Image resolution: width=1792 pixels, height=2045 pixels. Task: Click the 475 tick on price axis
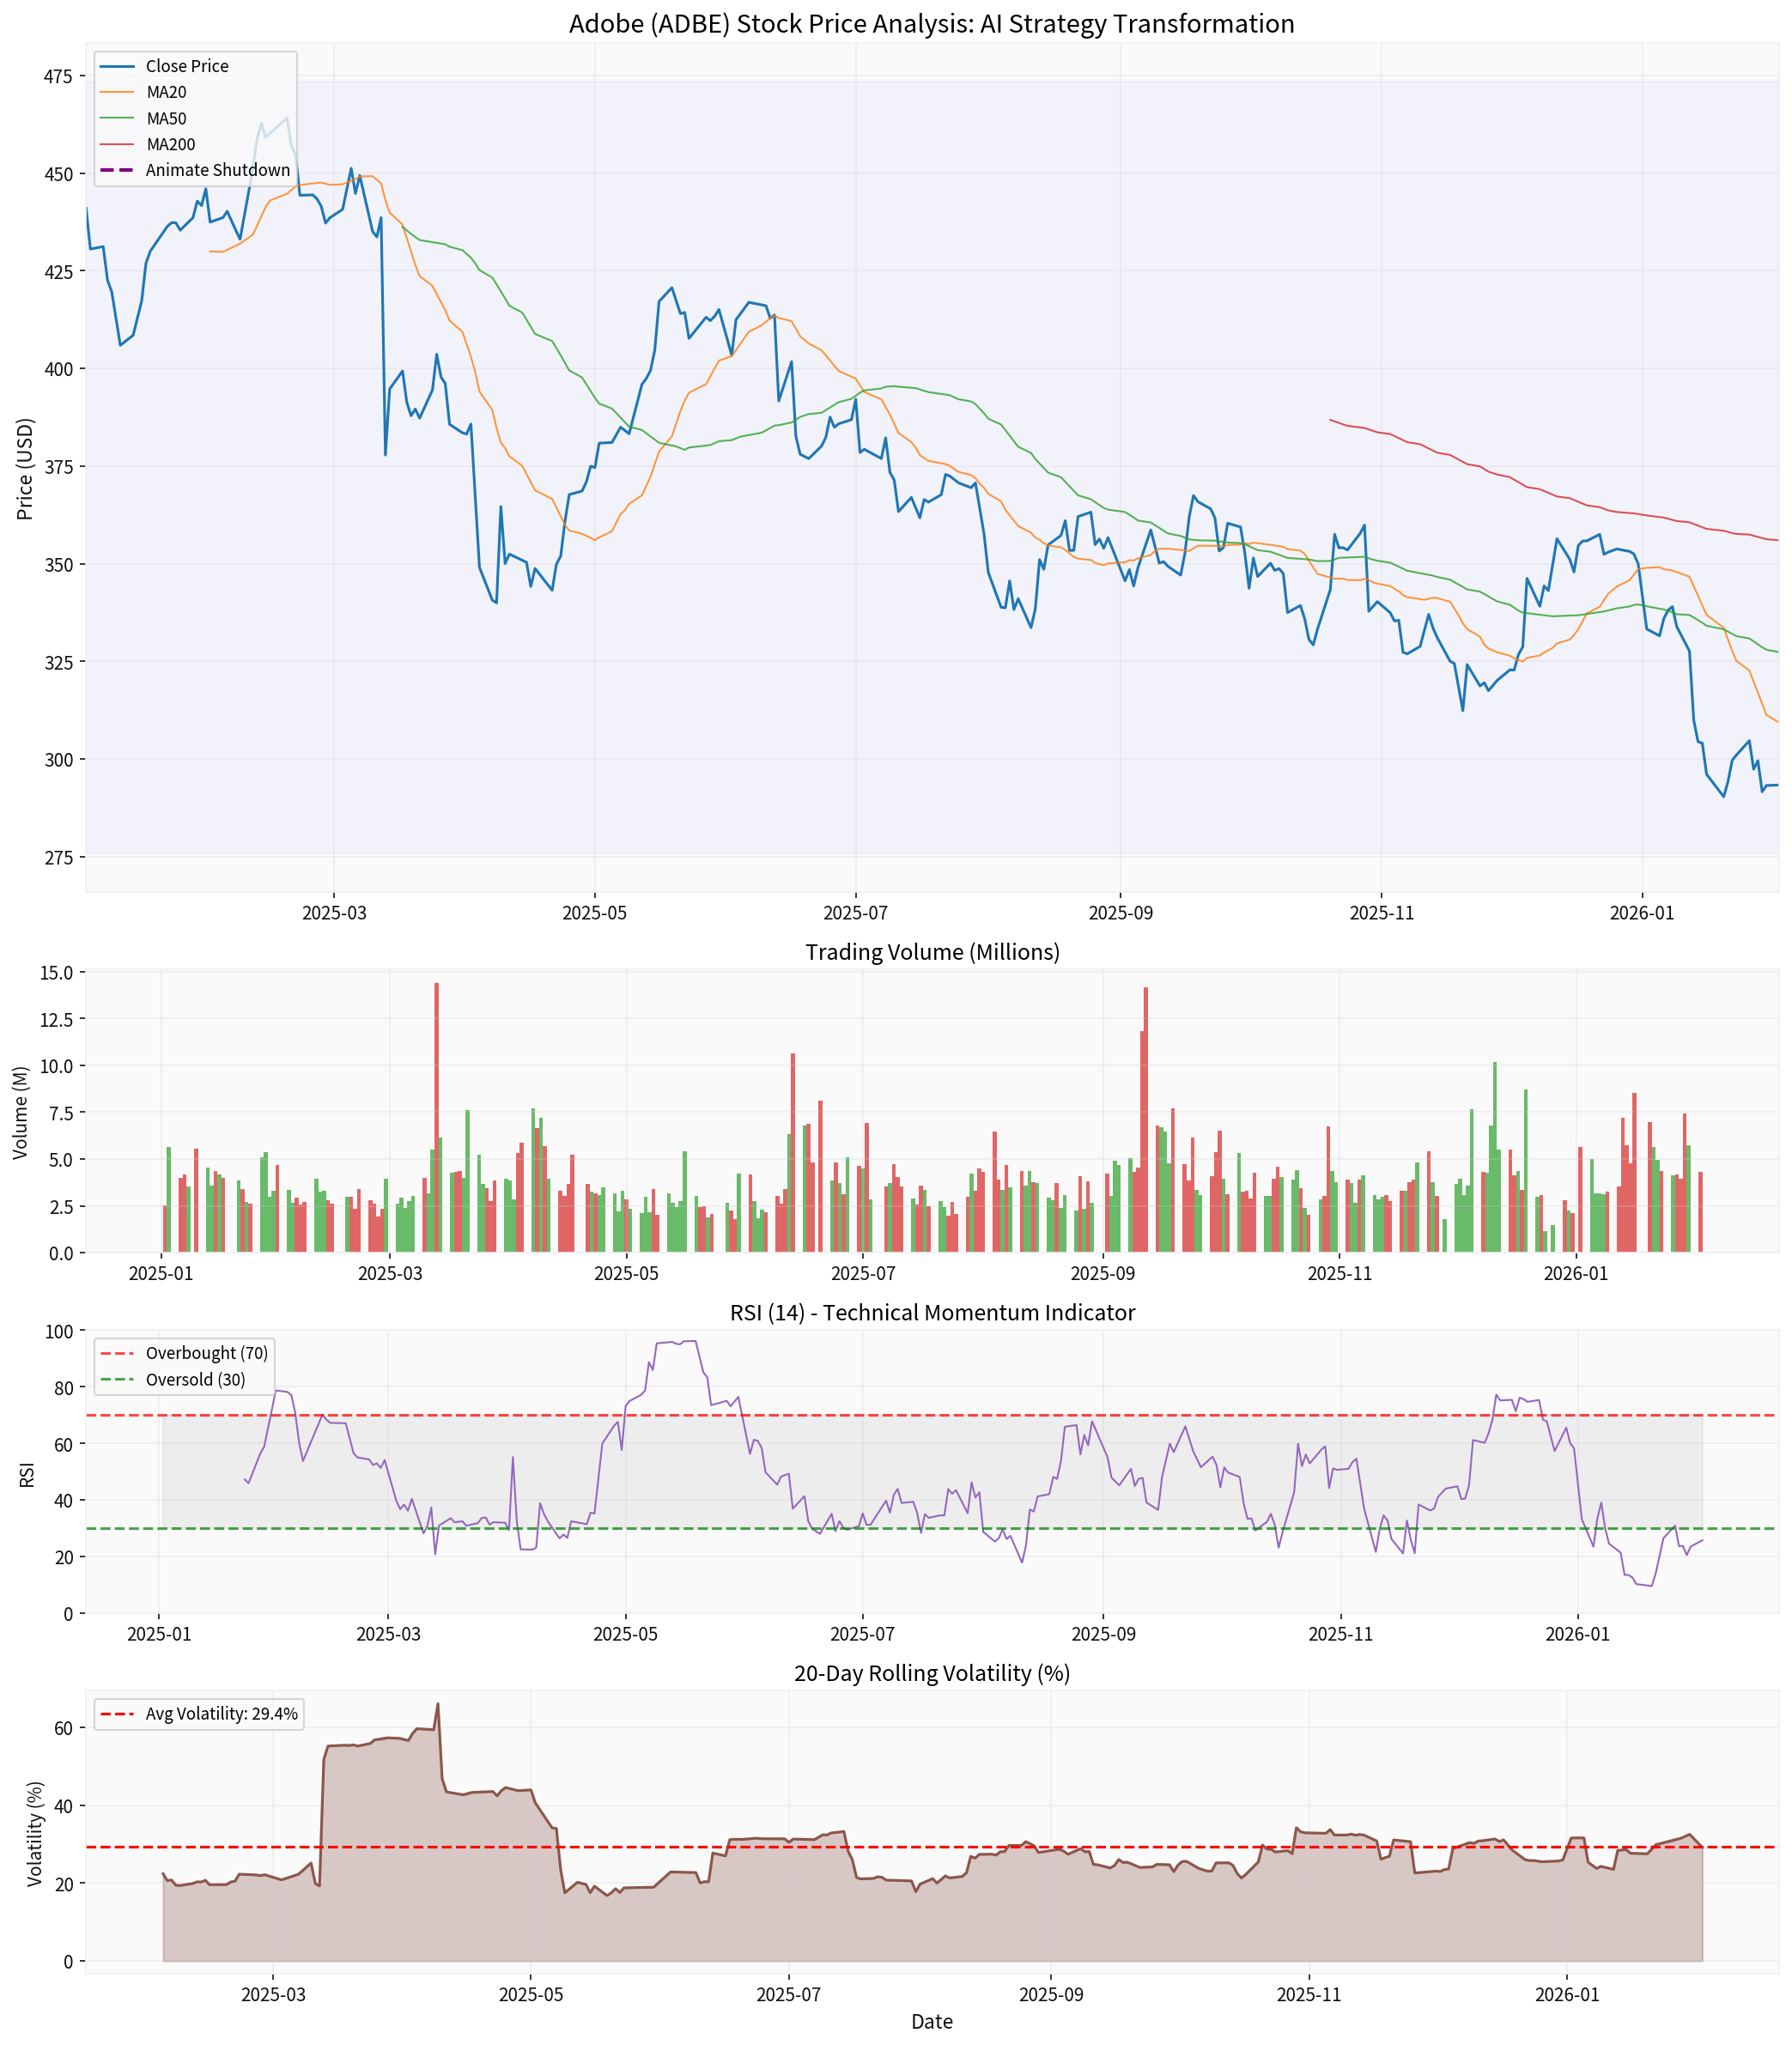point(59,76)
